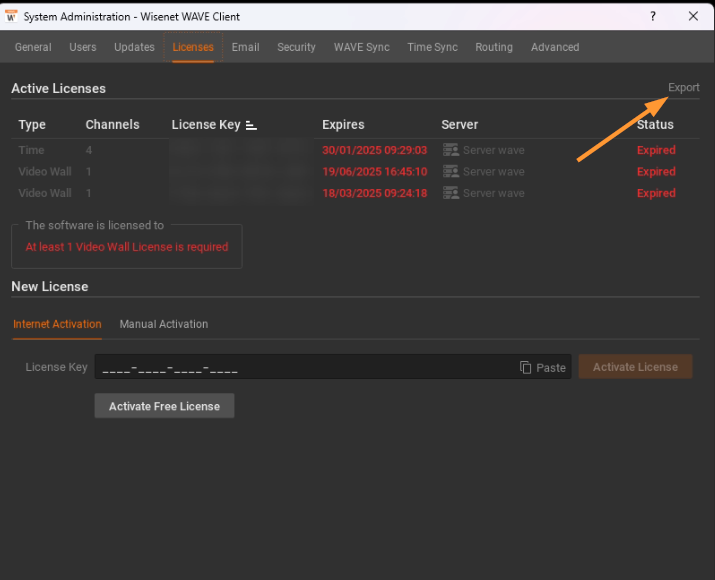Screen dimensions: 715x580
Task: Close the System Administration window
Action: pos(693,16)
